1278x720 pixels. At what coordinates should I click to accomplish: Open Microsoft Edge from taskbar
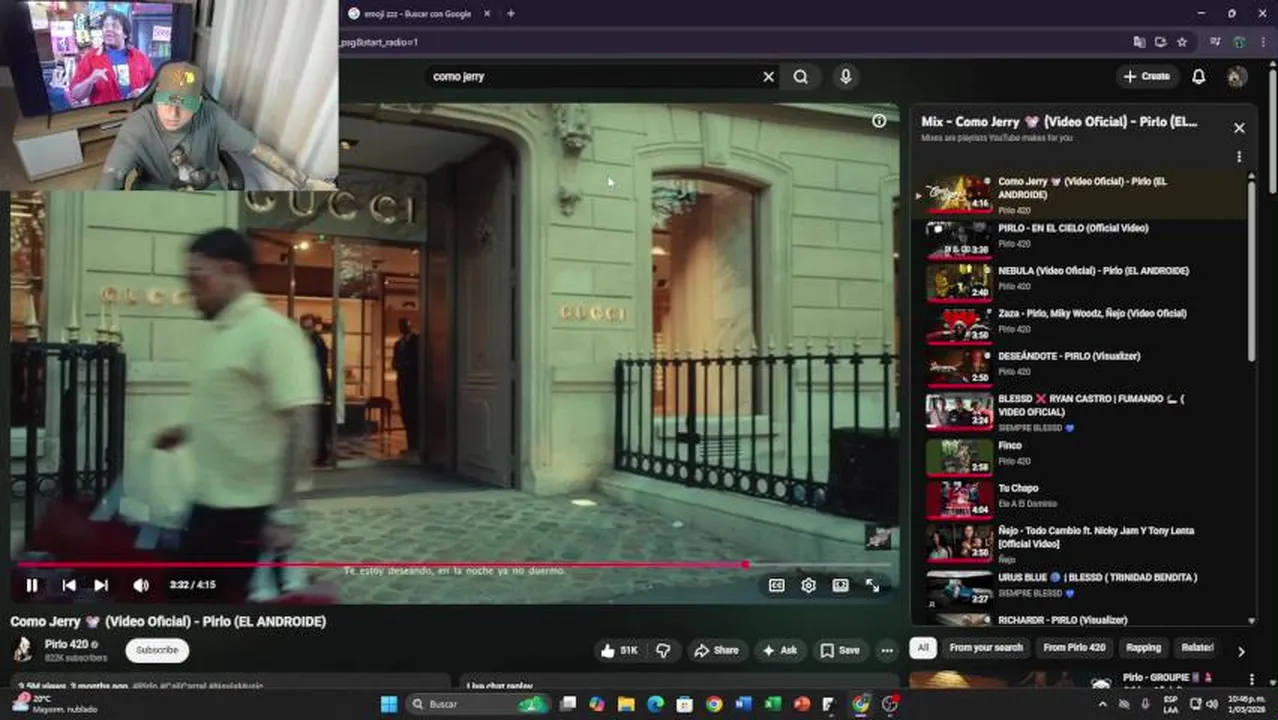(655, 704)
